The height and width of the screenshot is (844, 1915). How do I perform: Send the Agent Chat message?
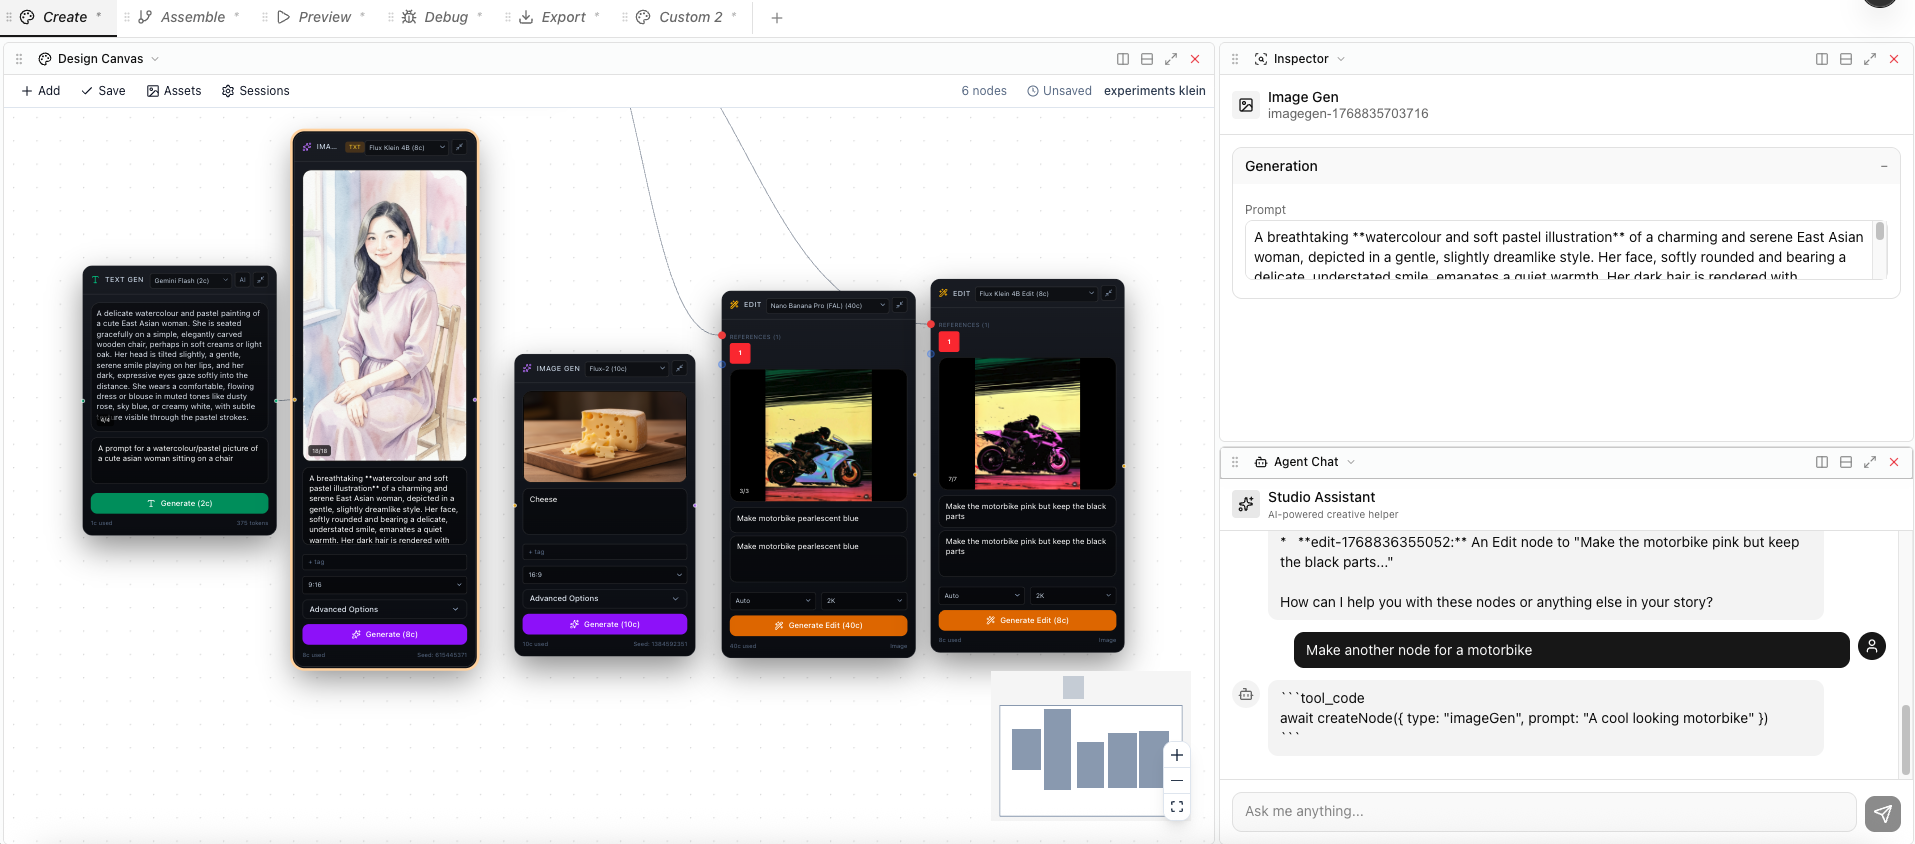1882,813
